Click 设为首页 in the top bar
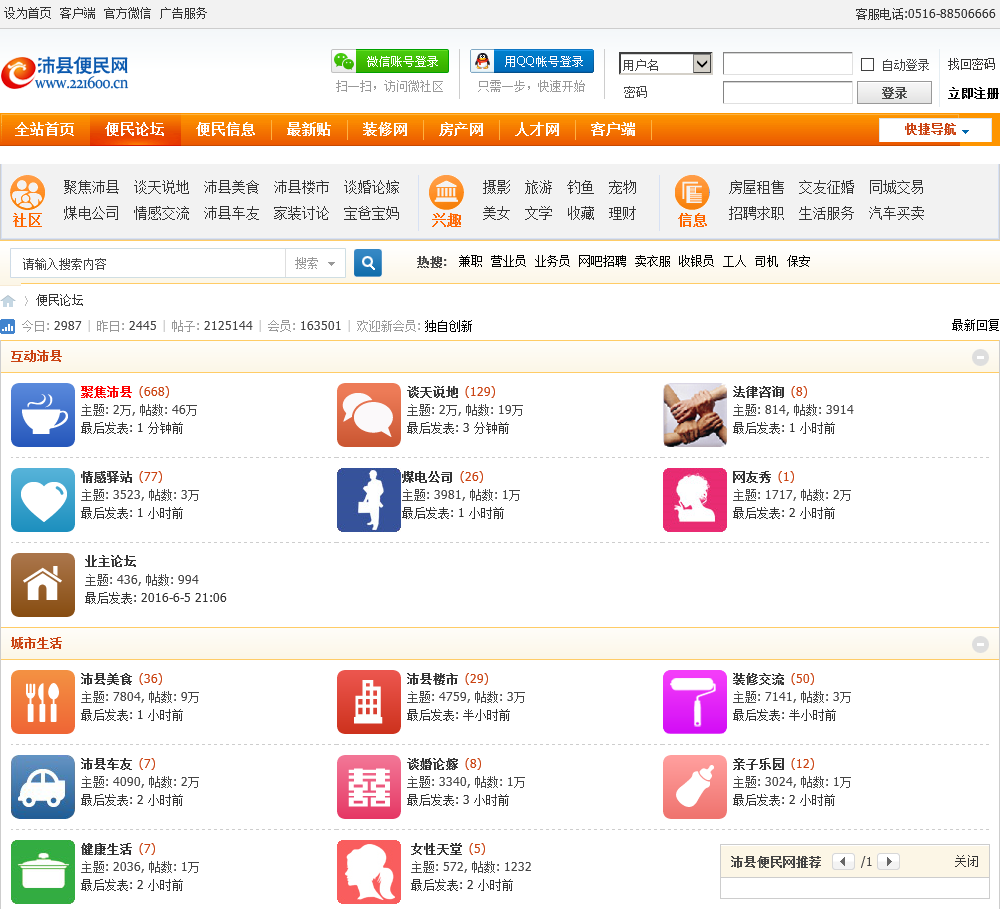The image size is (1000, 909). point(27,13)
